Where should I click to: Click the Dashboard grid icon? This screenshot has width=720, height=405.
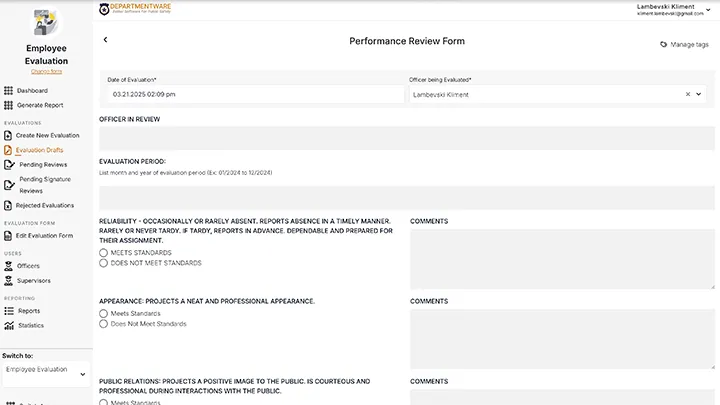pos(9,91)
